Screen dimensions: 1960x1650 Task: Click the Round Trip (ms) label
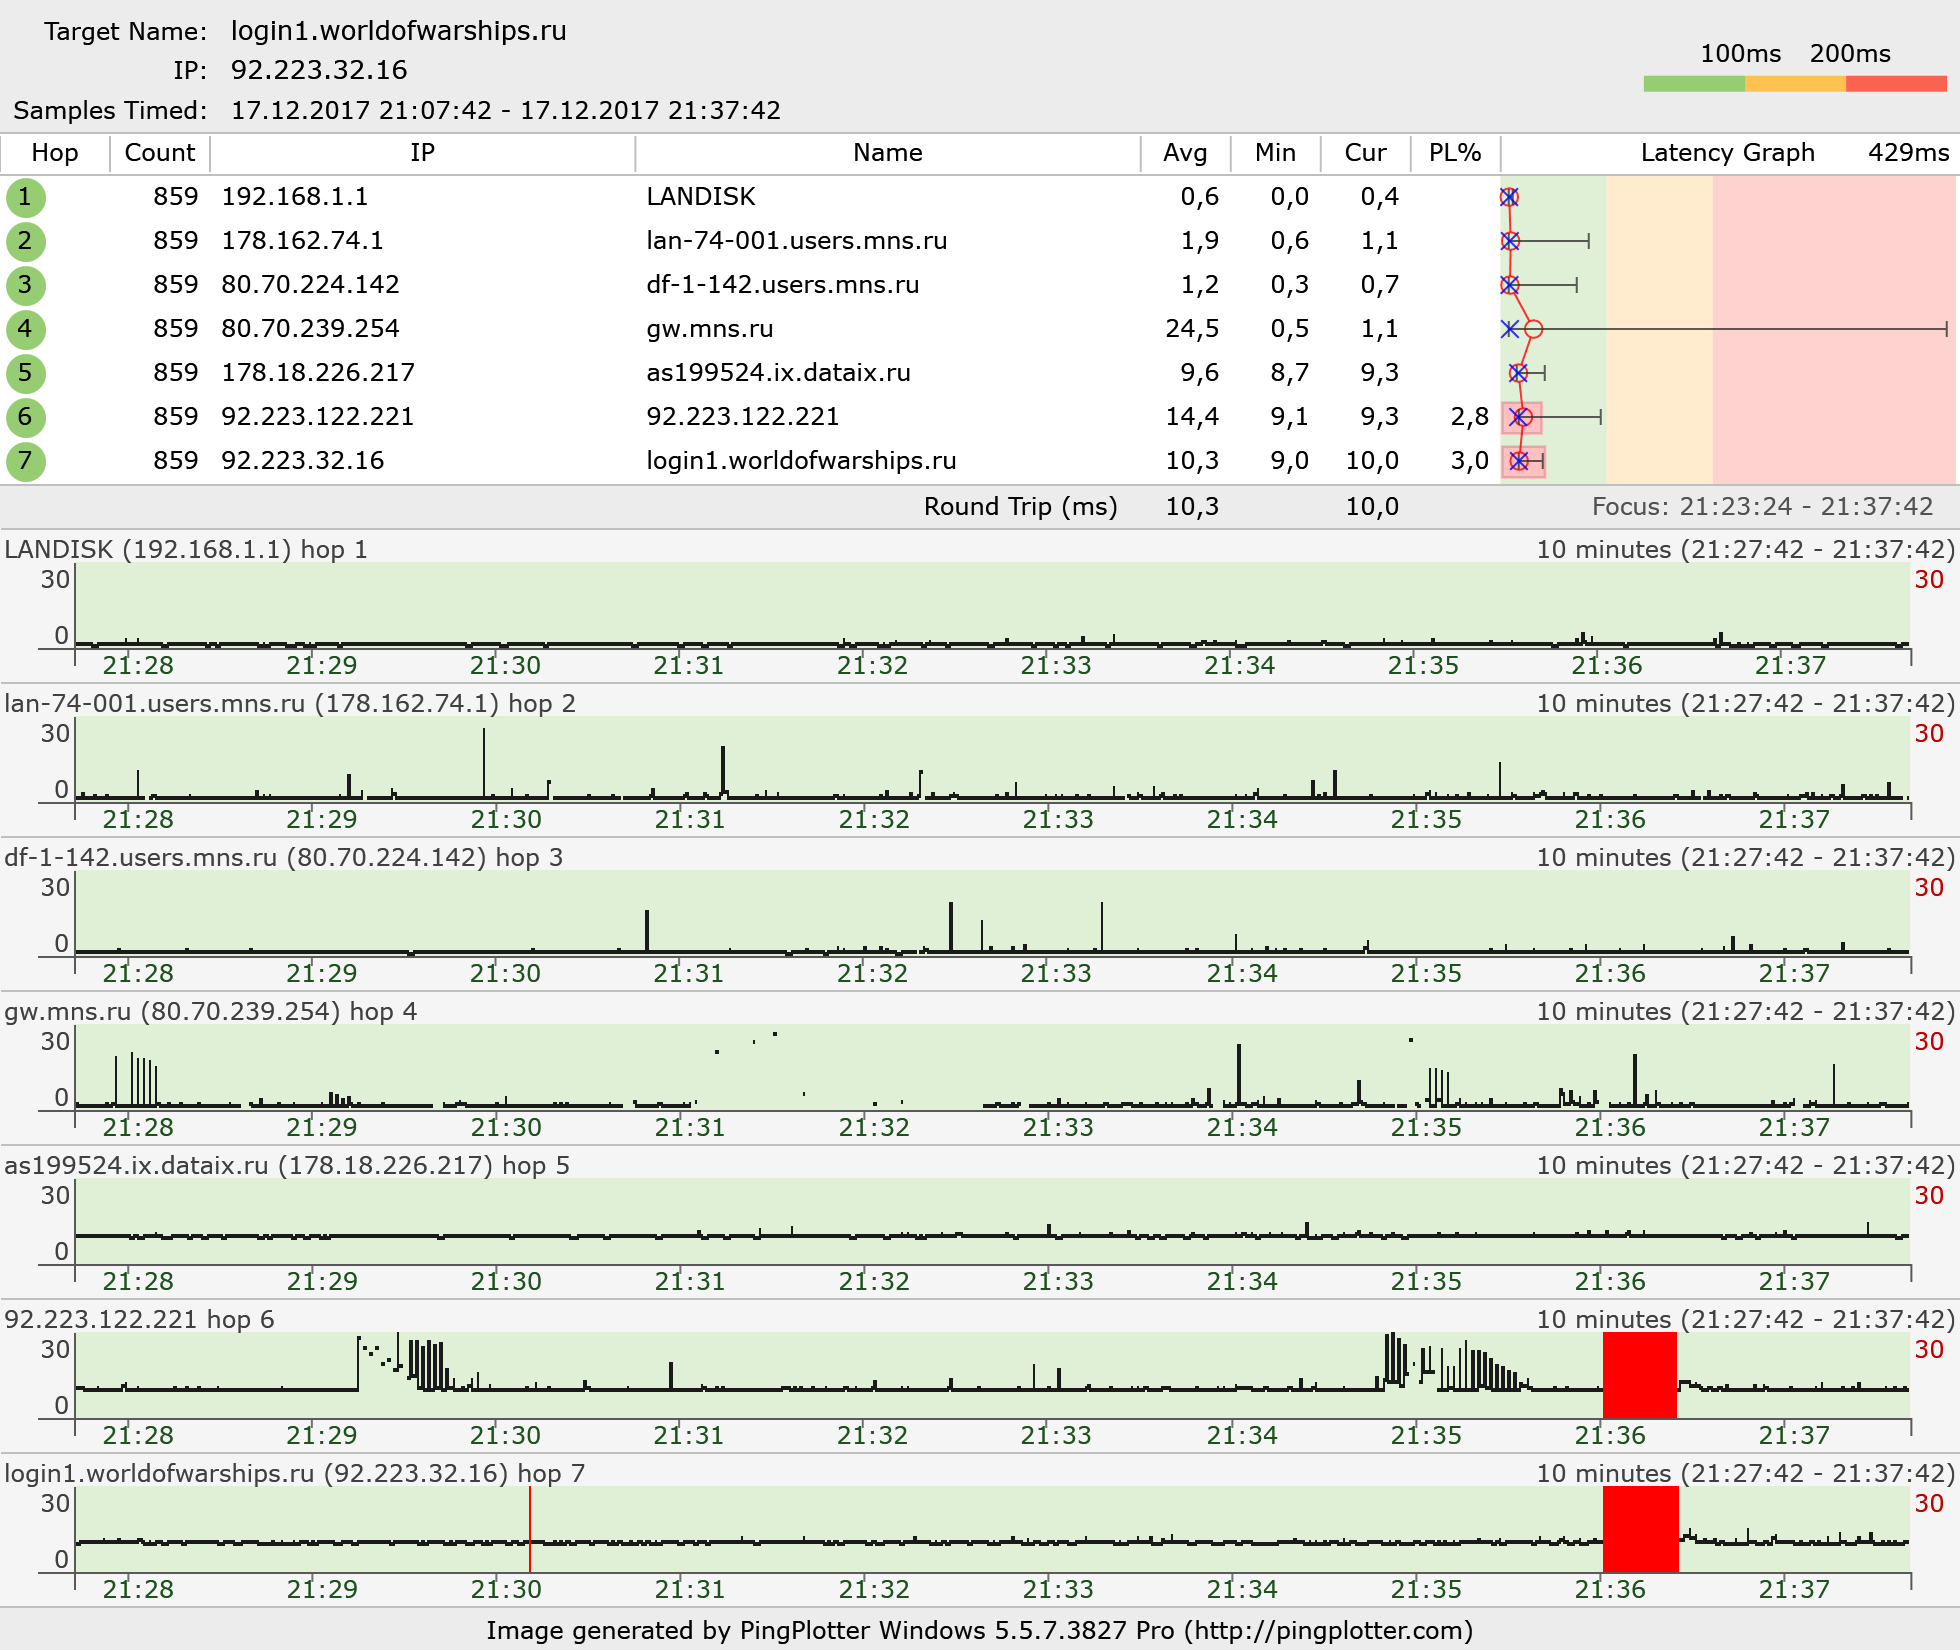(x=1021, y=507)
